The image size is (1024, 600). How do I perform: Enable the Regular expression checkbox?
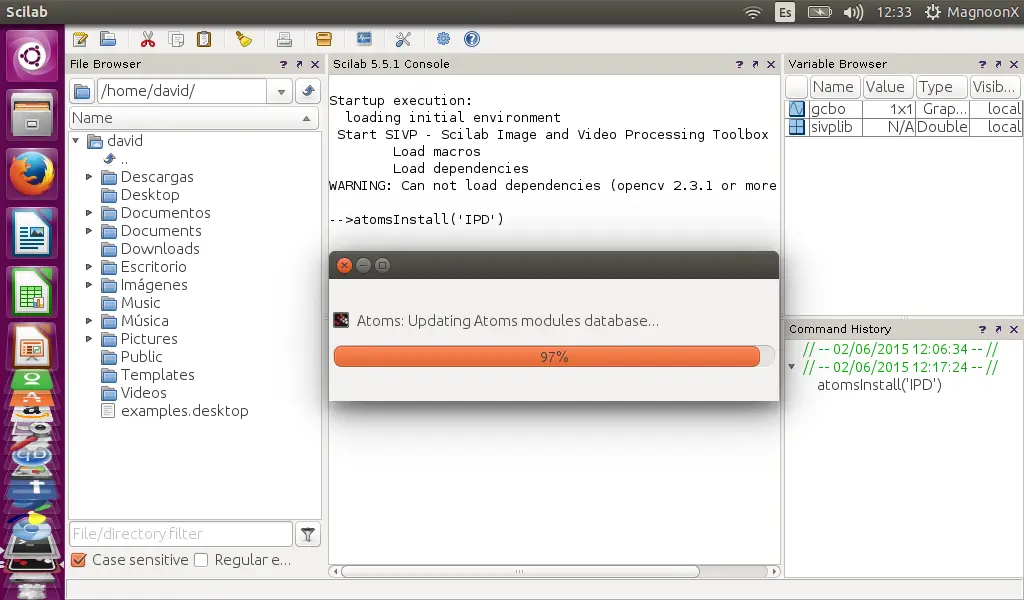point(201,560)
